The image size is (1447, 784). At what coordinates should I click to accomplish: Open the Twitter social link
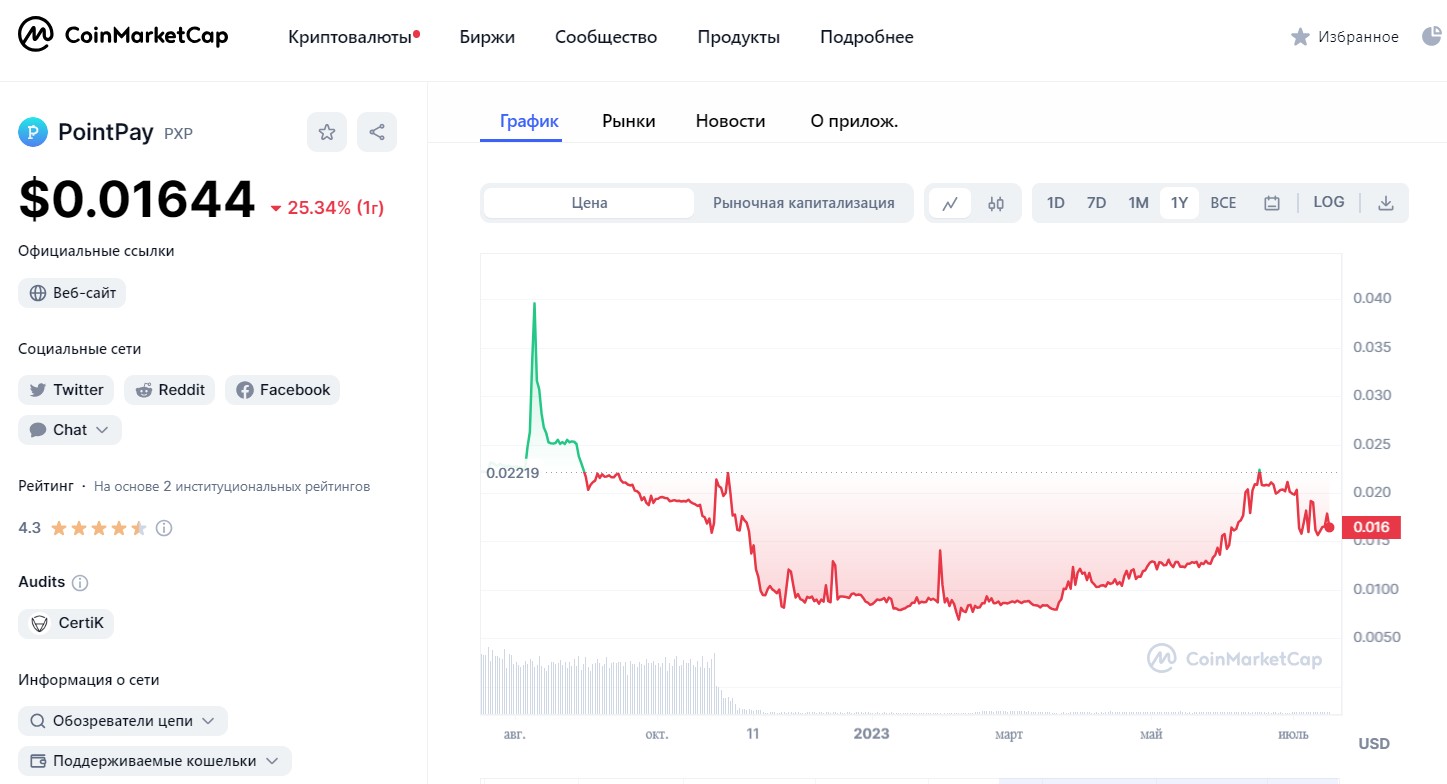pyautogui.click(x=66, y=390)
